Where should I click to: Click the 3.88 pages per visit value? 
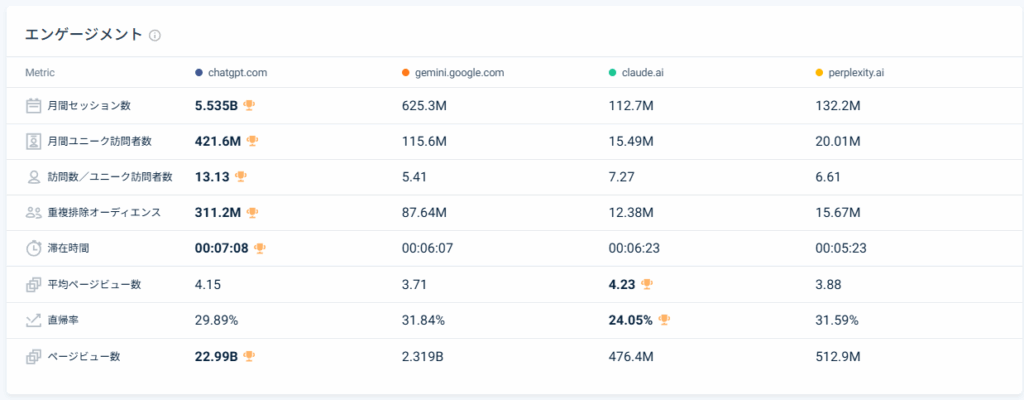(x=828, y=284)
